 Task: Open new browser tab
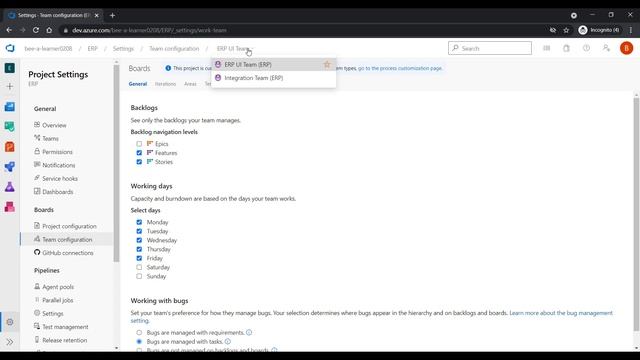pos(112,16)
